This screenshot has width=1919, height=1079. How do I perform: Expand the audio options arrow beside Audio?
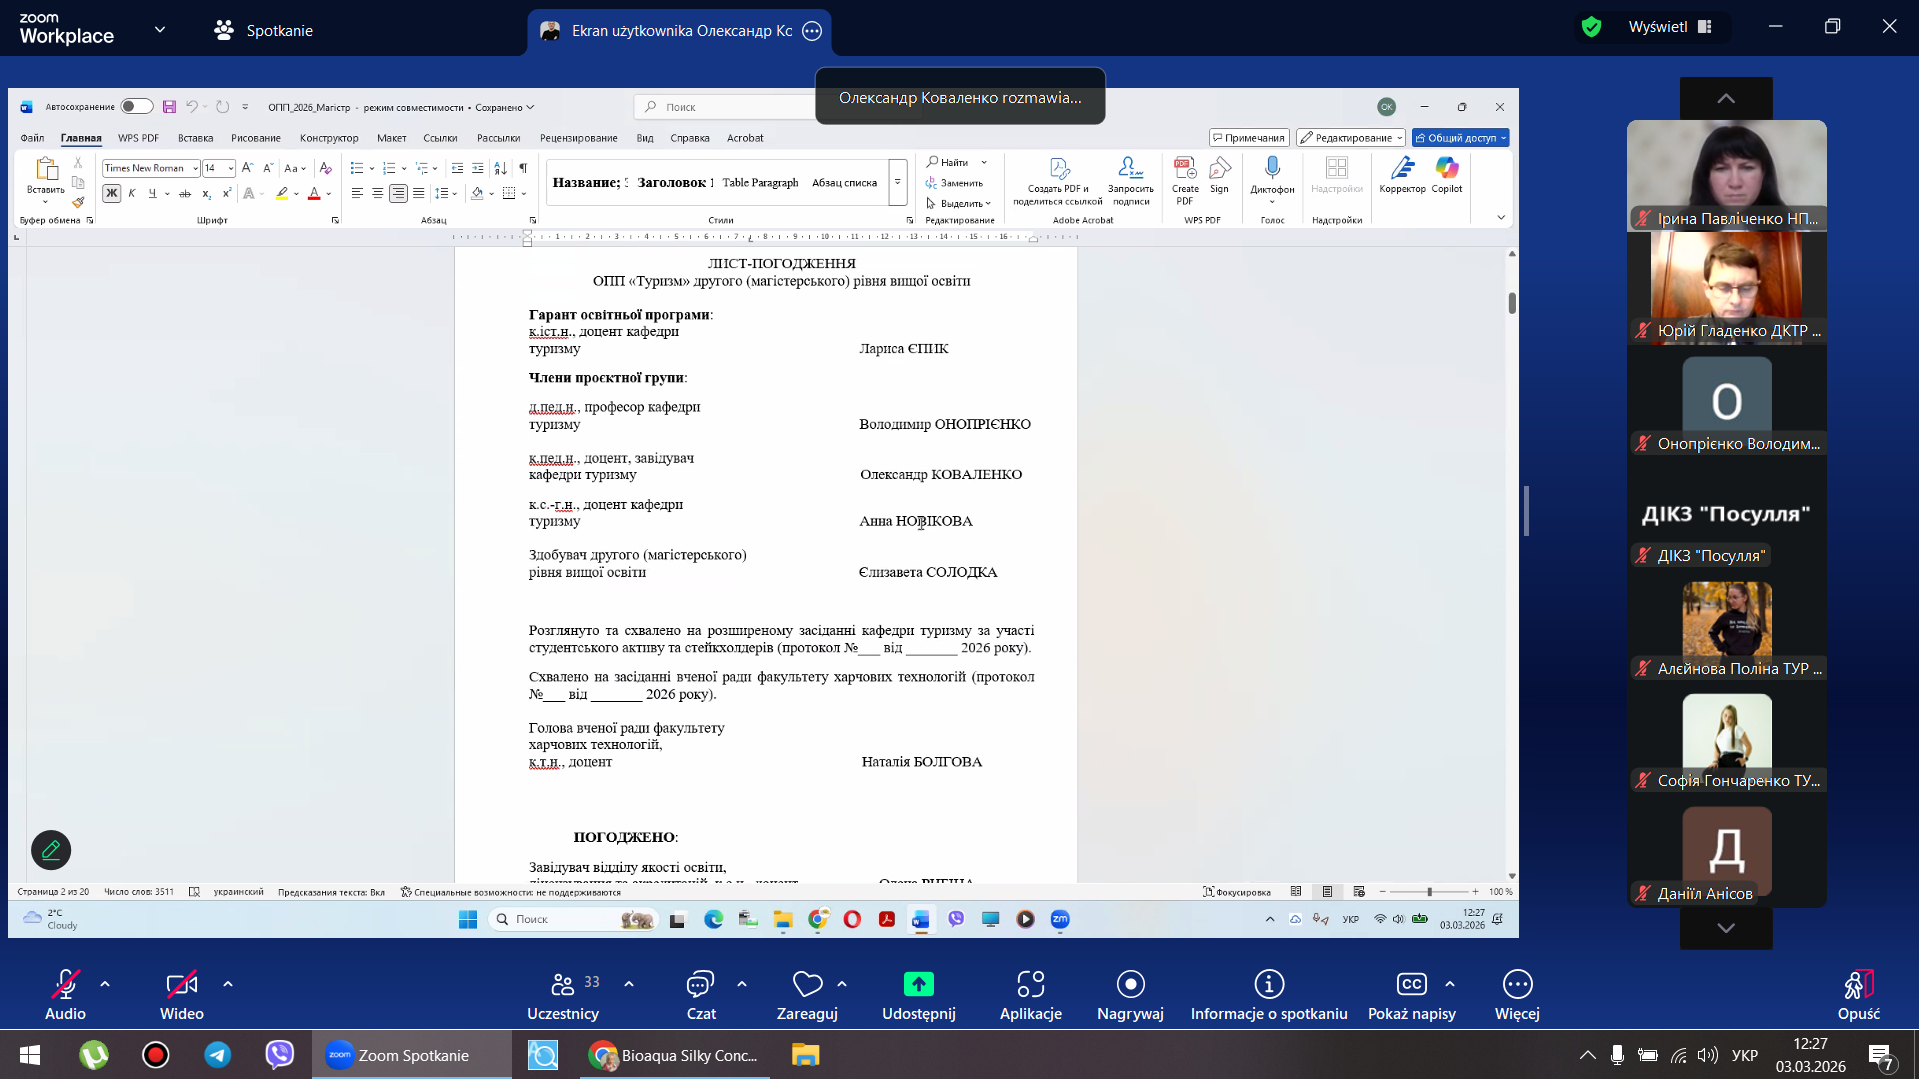point(105,984)
